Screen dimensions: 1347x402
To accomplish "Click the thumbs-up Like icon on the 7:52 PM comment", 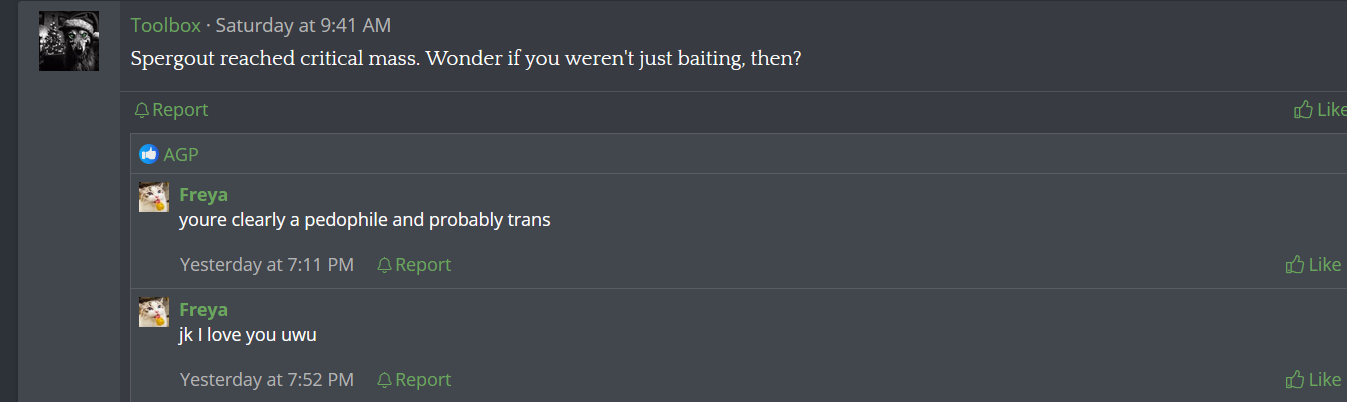I will (1295, 380).
